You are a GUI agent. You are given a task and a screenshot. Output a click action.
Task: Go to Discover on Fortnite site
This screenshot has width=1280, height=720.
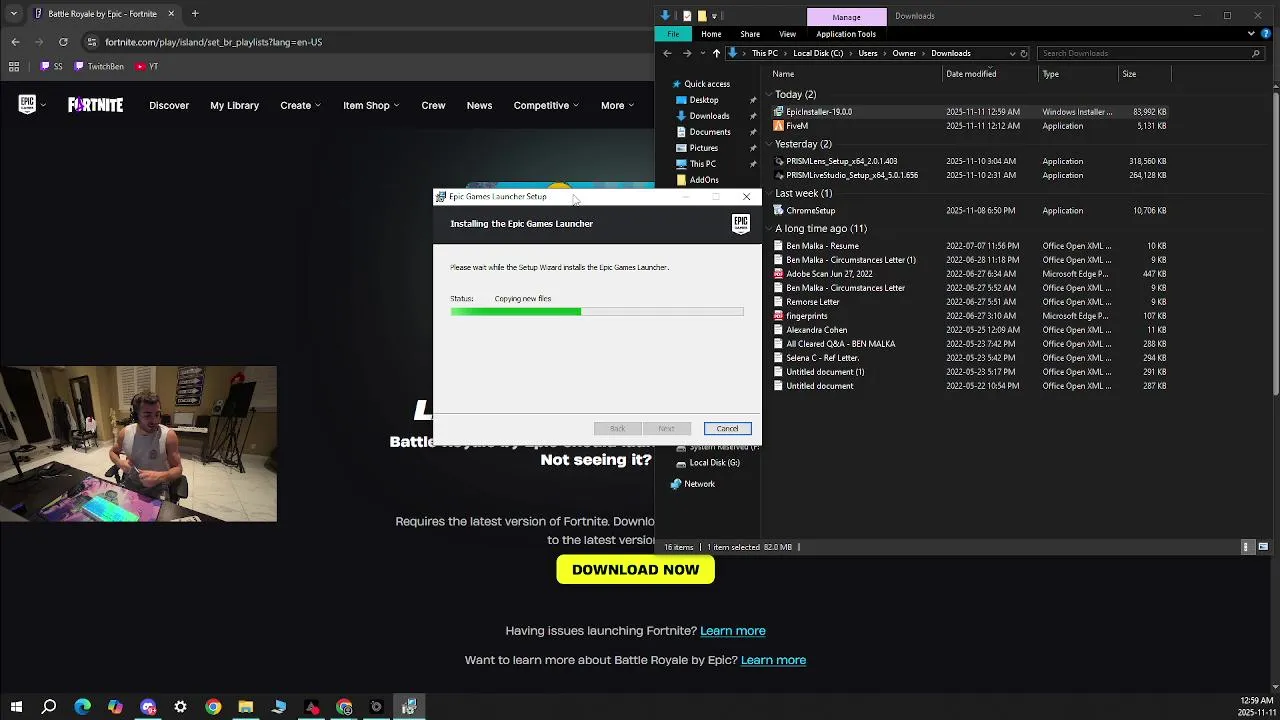pos(169,105)
